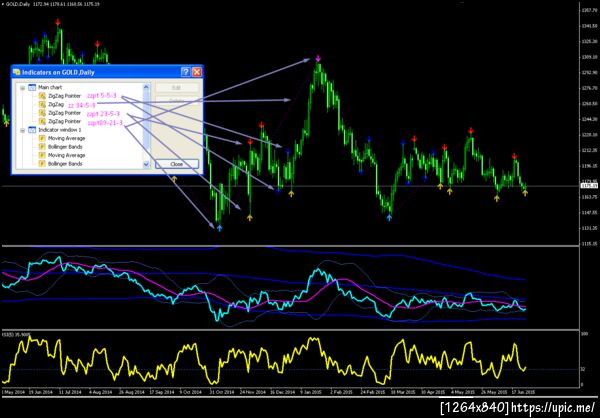This screenshot has width=600, height=418.
Task: Click the indicator list scroll-down arrow
Action: click(x=146, y=164)
